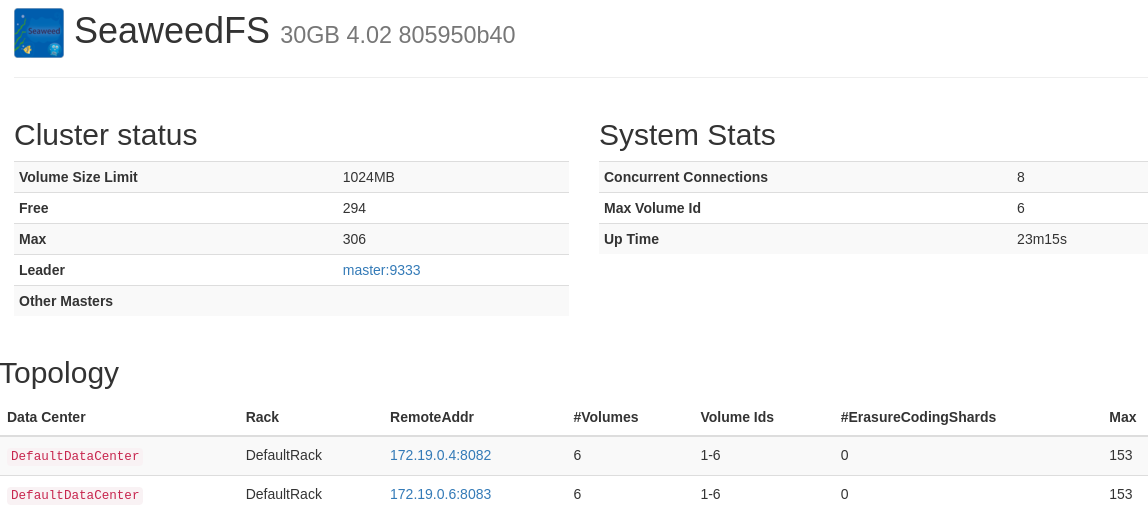
Task: Click the Concurrent Connections row label
Action: point(685,177)
